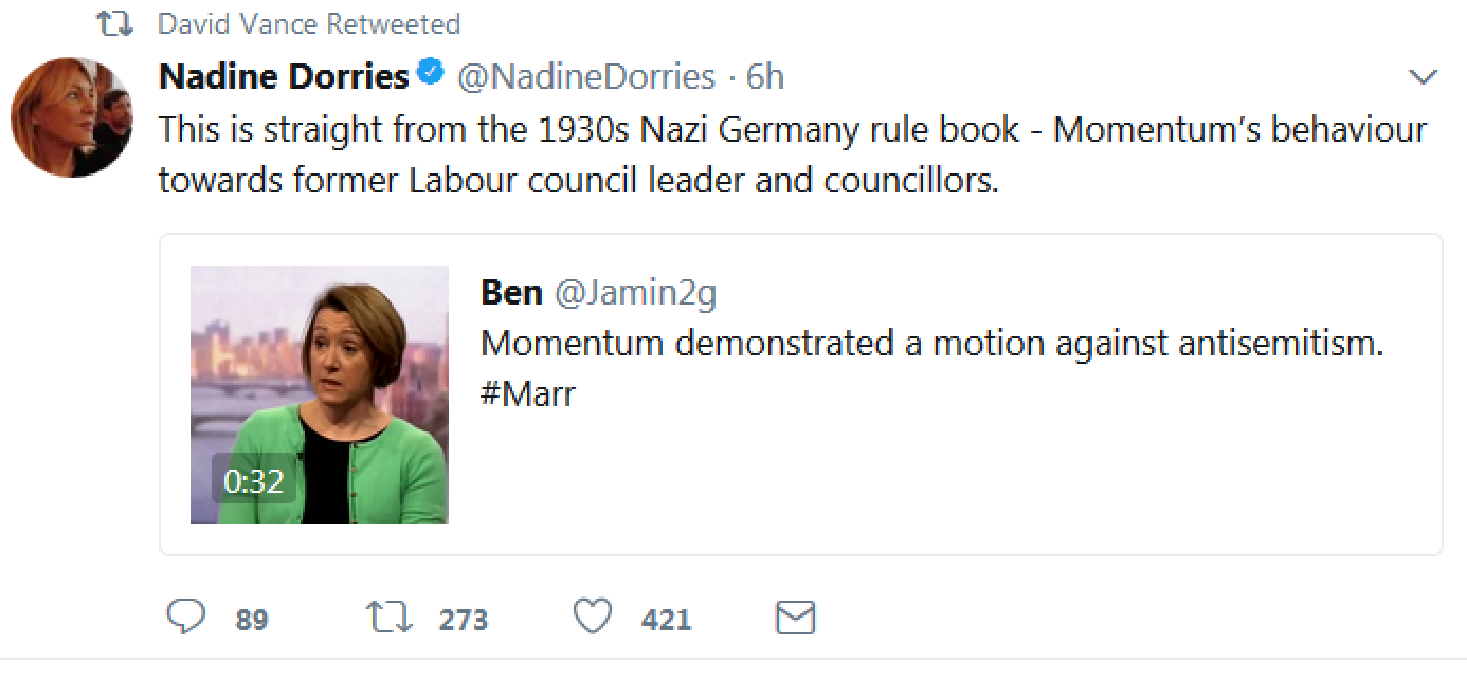Screen dimensions: 1467x681
Task: Open David Vance Retweeted link
Action: click(x=309, y=24)
